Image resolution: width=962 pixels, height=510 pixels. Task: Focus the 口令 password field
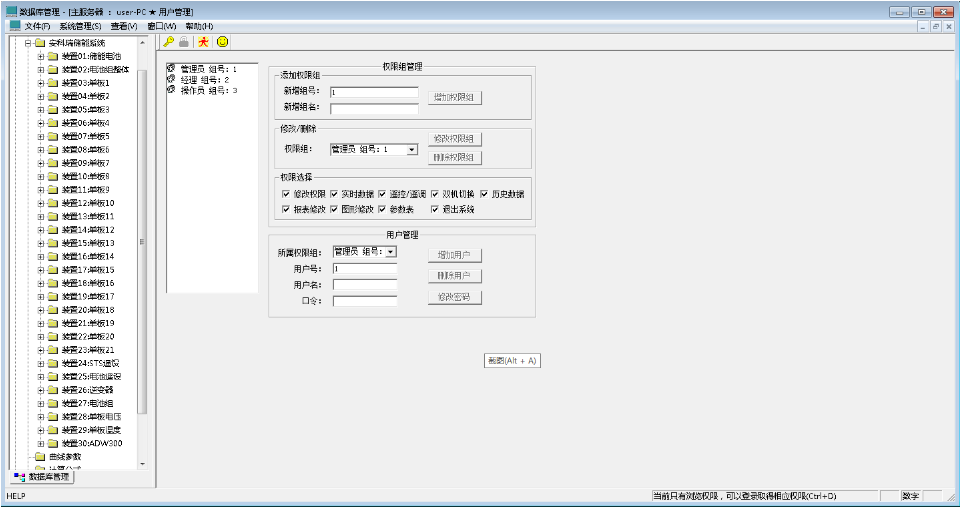(x=365, y=301)
